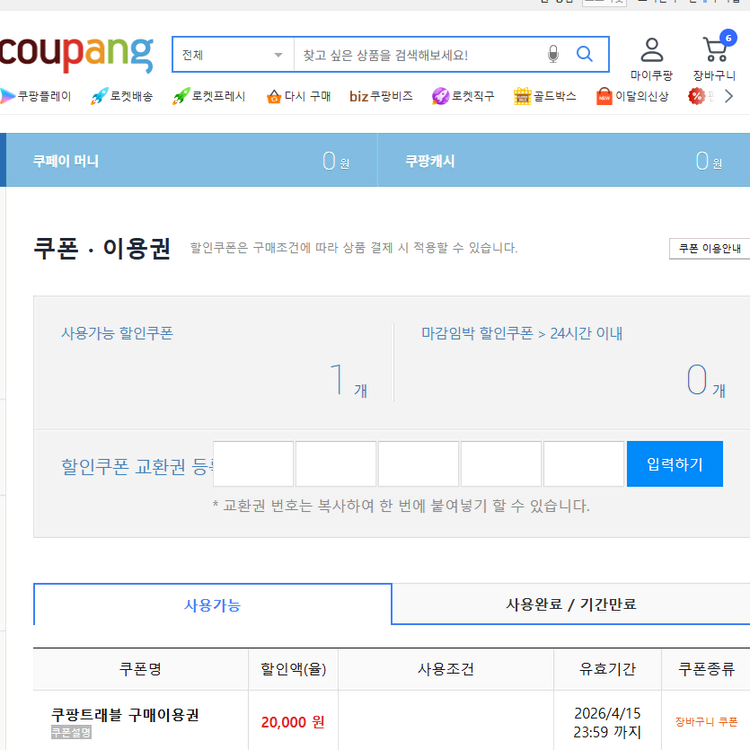This screenshot has height=750, width=750.
Task: Go to 로켓배송 rocket delivery
Action: pyautogui.click(x=122, y=96)
